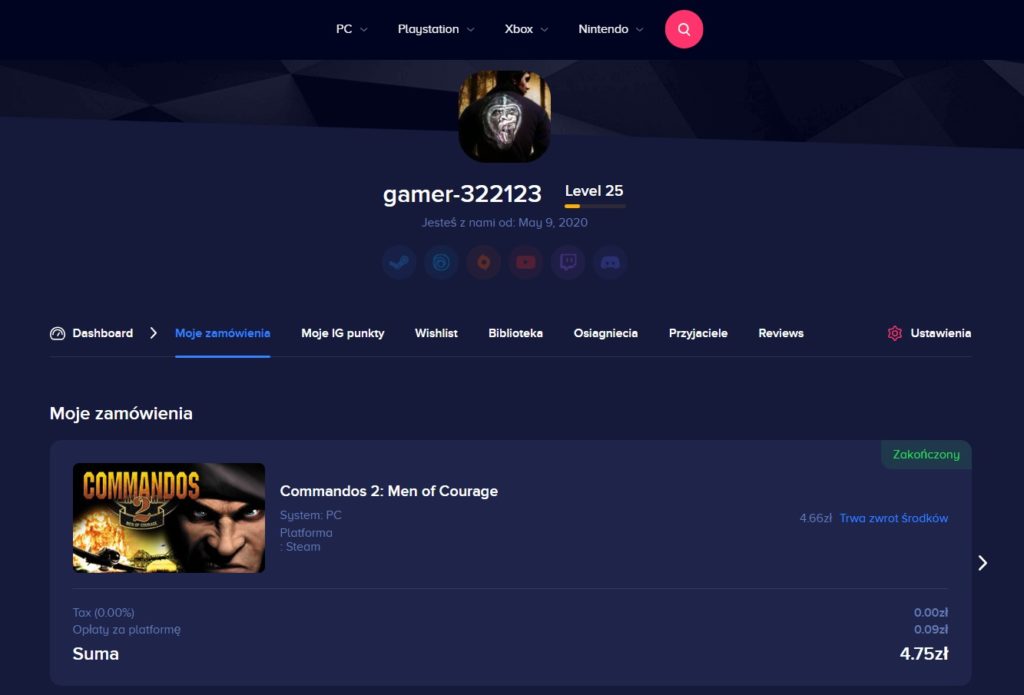Open the Playstation dropdown menu
Screen dimensions: 1024x695
(x=435, y=29)
